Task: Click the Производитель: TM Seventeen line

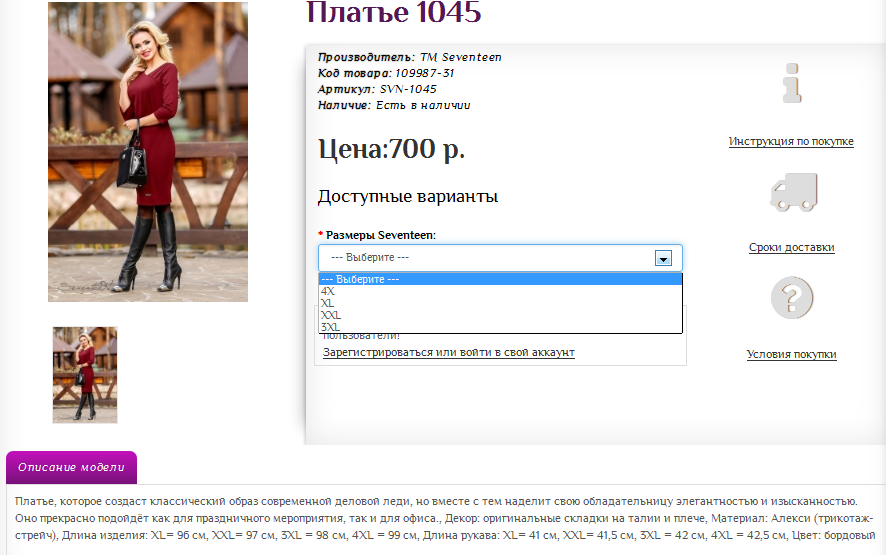Action: point(410,57)
